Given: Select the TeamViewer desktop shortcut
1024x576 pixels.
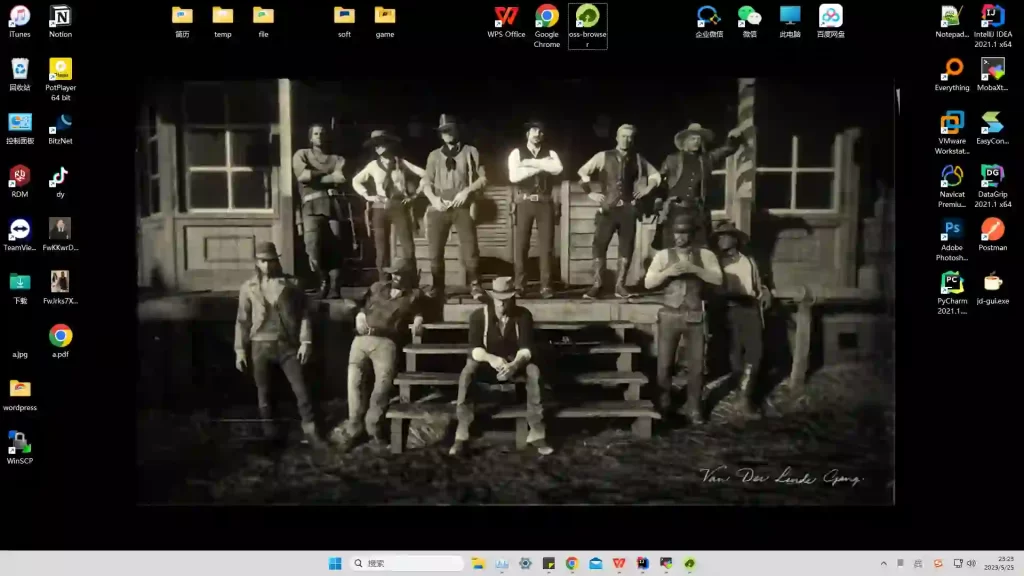Looking at the screenshot, I should point(20,235).
